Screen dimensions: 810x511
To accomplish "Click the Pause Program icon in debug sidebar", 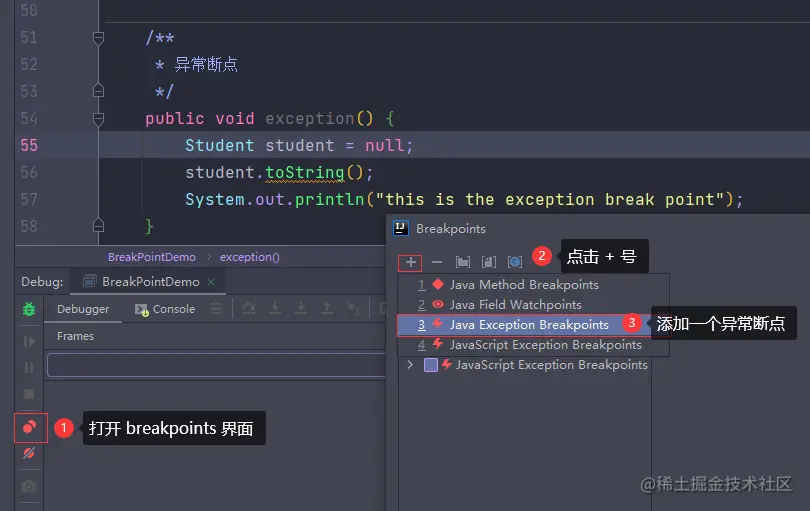I will pyautogui.click(x=29, y=367).
